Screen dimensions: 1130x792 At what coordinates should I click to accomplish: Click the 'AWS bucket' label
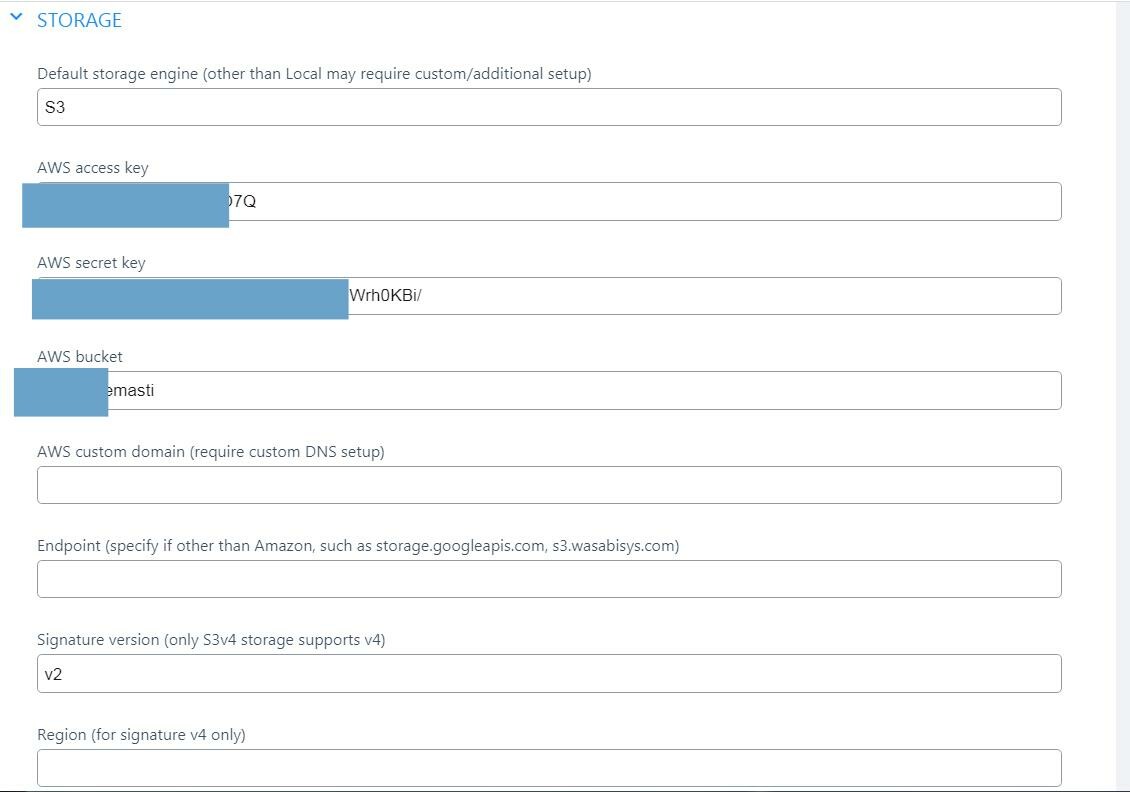(80, 357)
